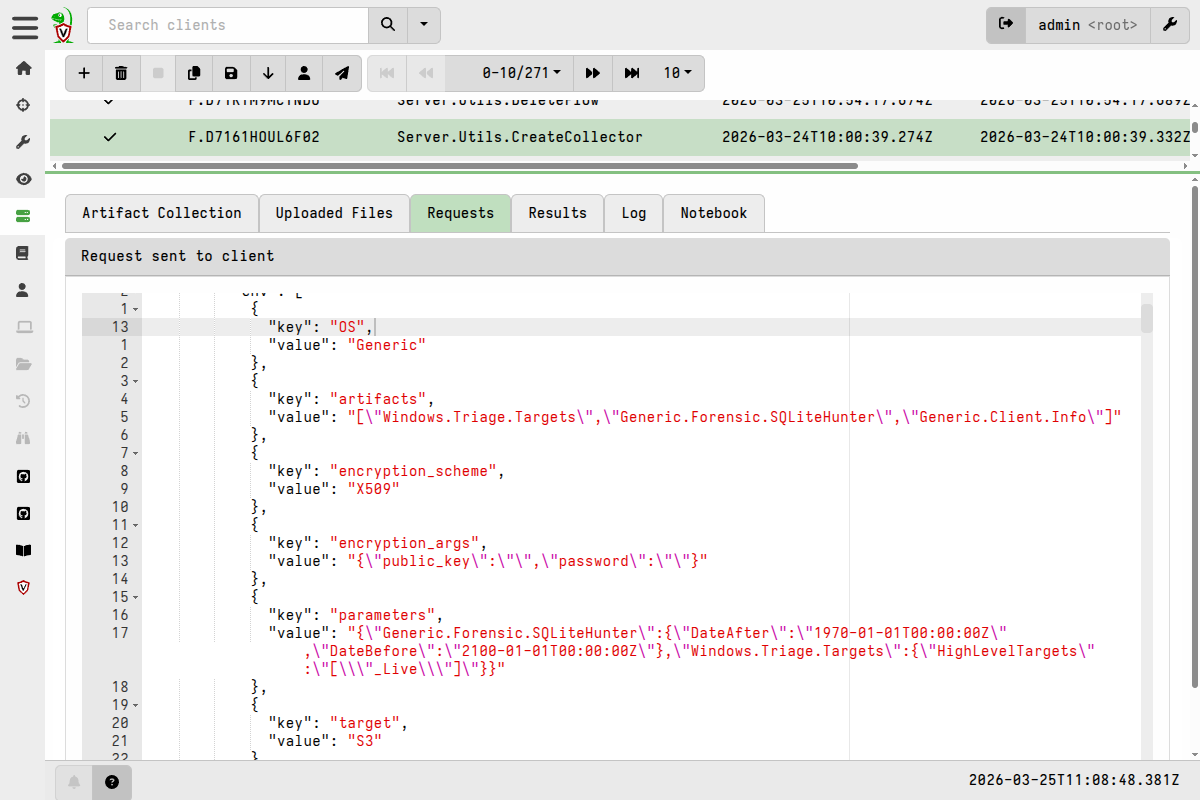Open the hamburger navigation menu
The image size is (1200, 800).
coord(25,27)
